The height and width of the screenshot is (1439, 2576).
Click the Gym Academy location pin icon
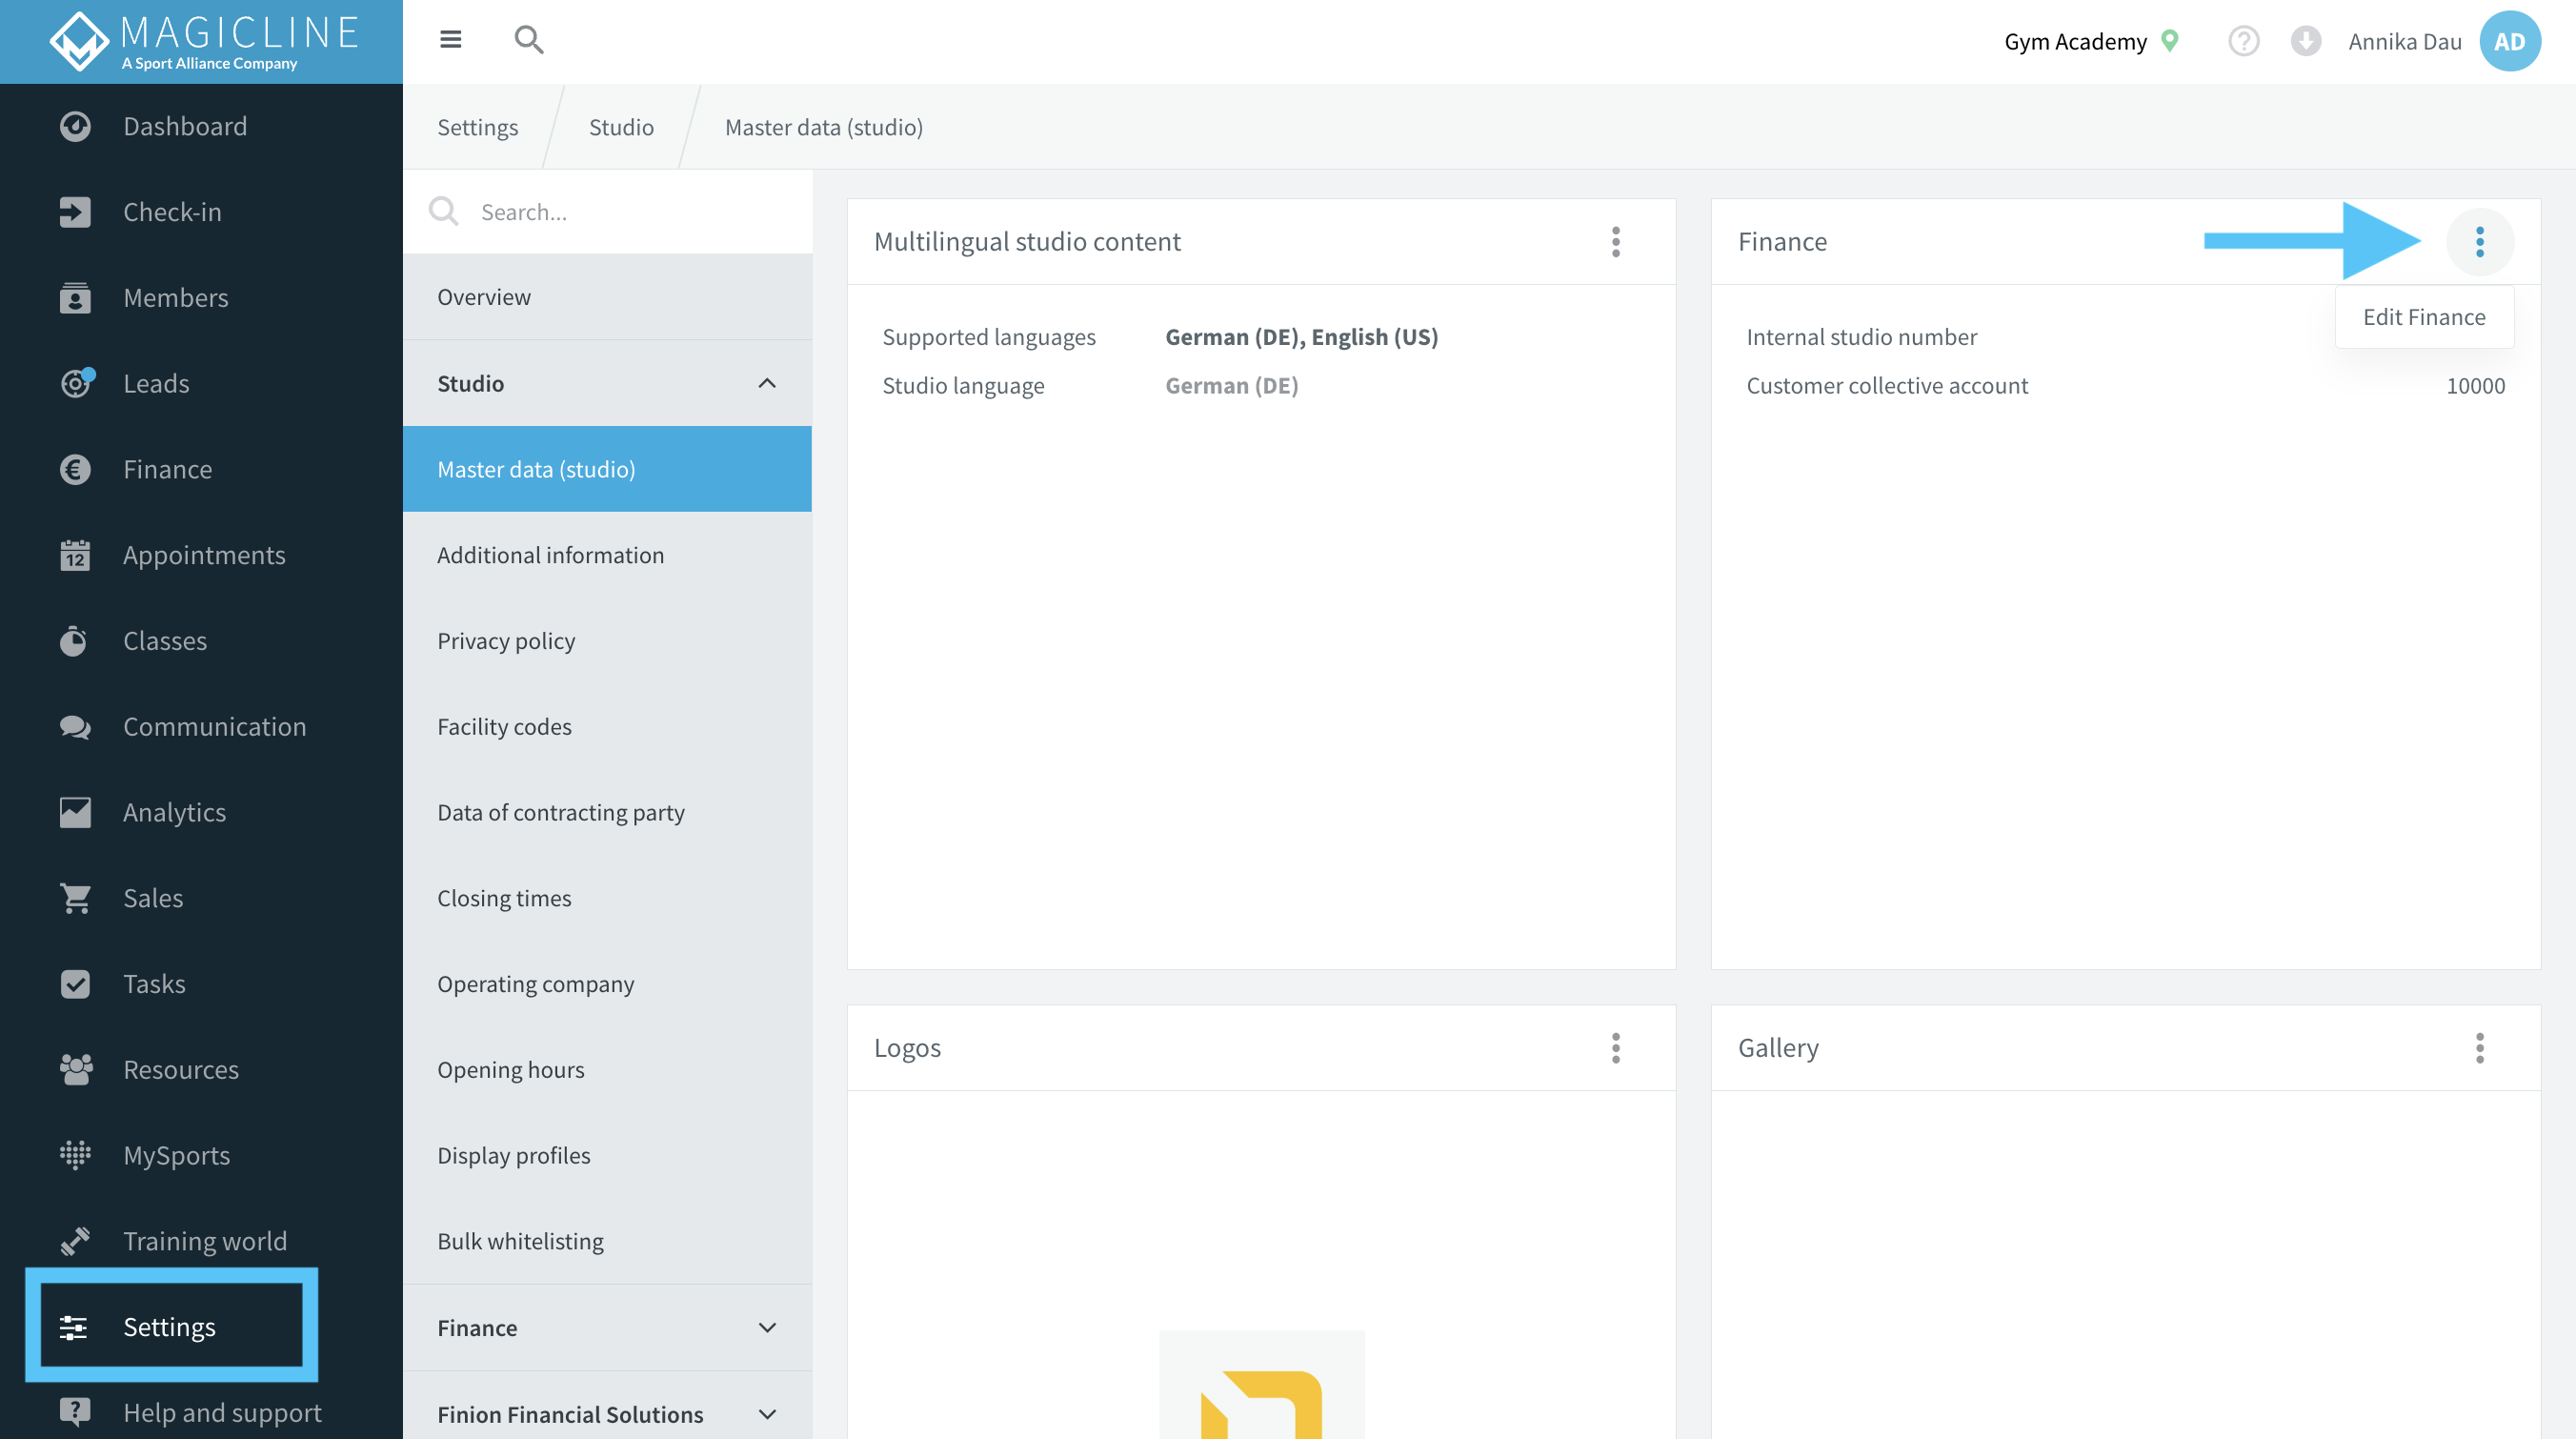click(x=2169, y=41)
